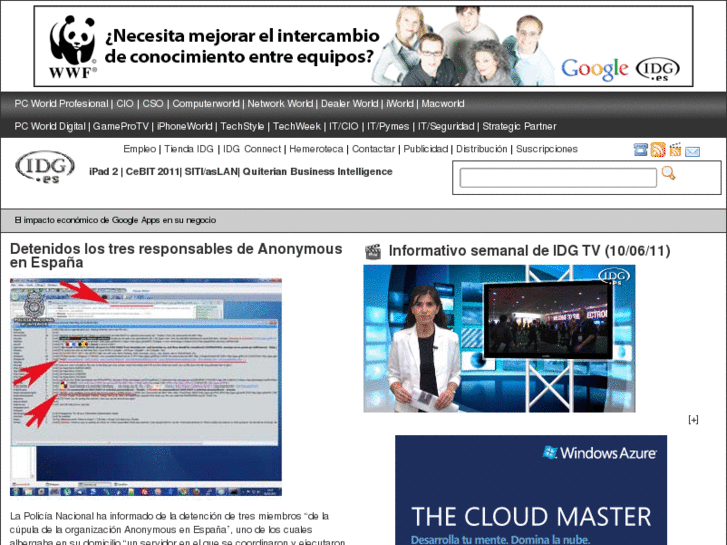
Task: Open Informativo semanal de IDG TV headline
Action: [x=529, y=251]
